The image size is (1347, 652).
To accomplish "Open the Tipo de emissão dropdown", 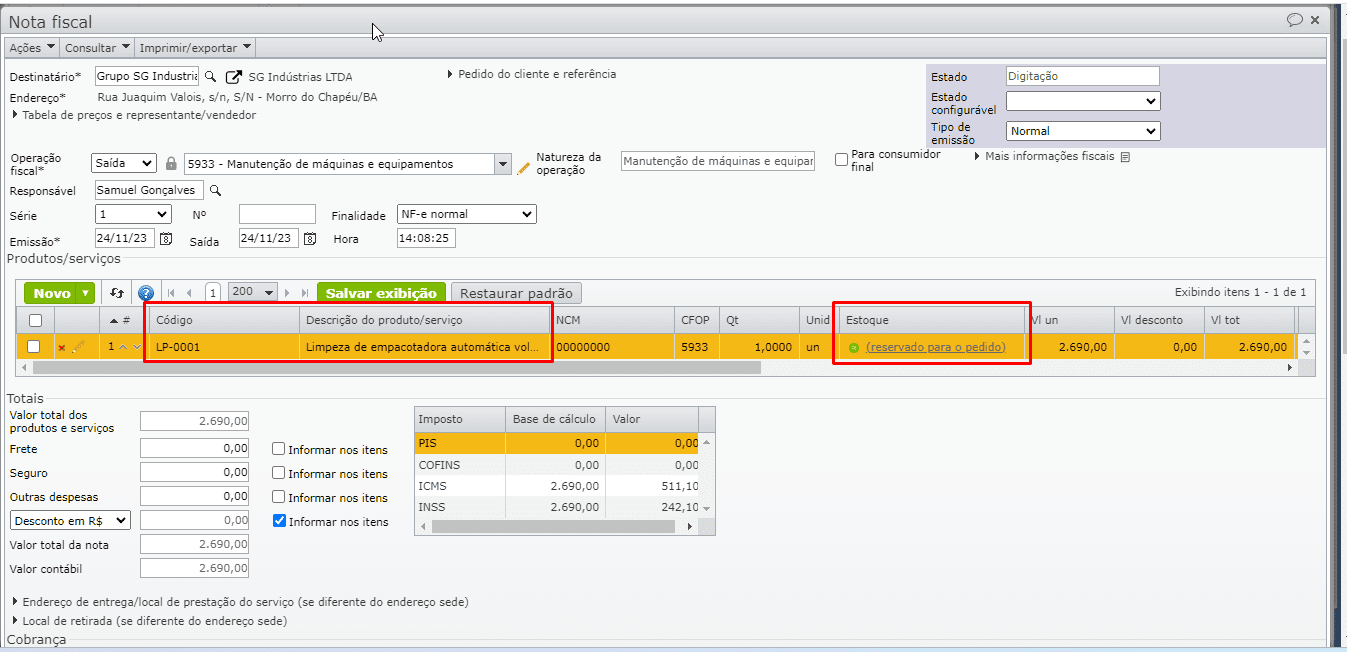I will (1082, 131).
